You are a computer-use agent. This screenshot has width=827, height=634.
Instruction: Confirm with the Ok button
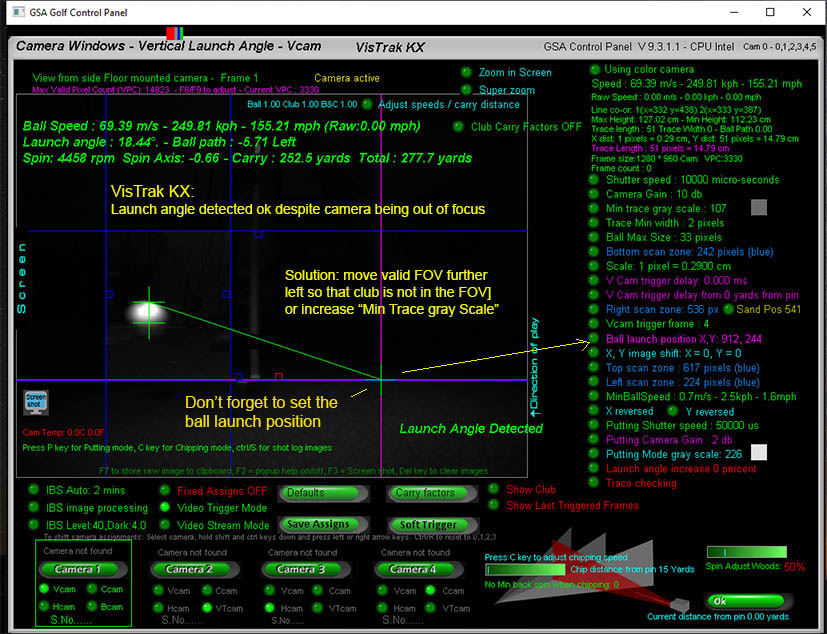tap(747, 601)
